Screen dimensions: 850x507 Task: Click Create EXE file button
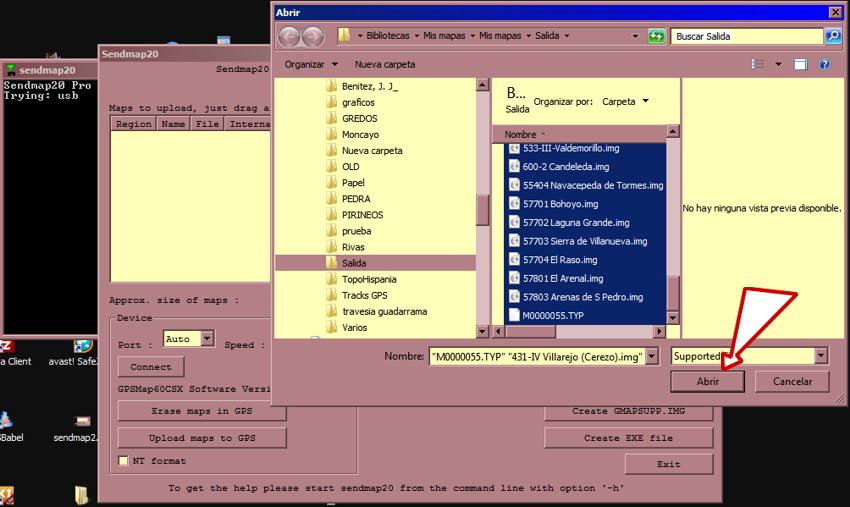click(x=628, y=438)
